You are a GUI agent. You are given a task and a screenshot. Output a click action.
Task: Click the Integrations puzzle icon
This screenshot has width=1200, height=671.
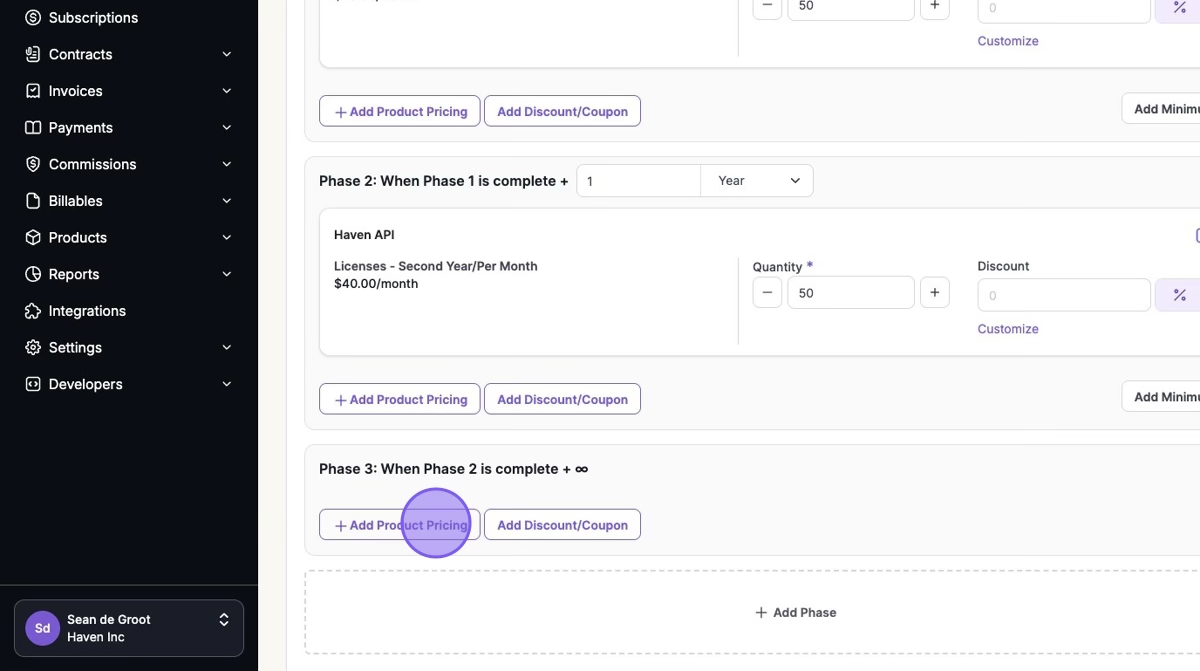point(33,311)
